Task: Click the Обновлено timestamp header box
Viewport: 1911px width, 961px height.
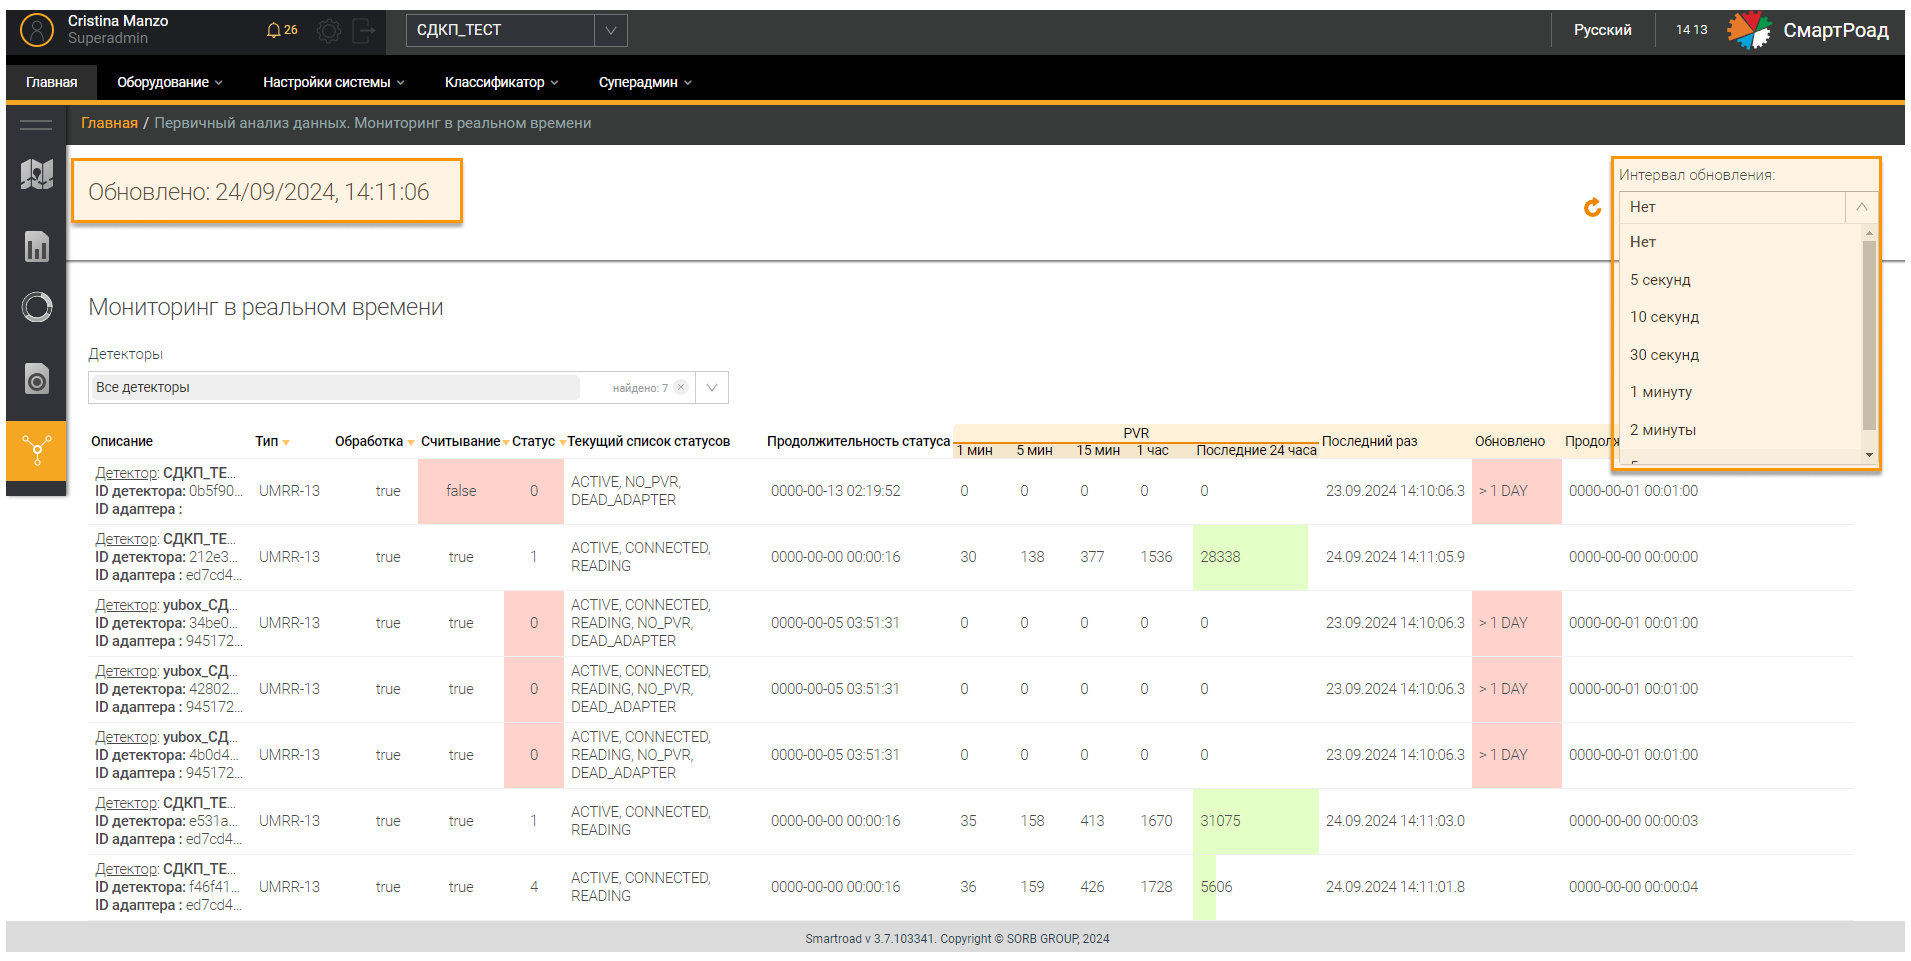Action: point(267,191)
